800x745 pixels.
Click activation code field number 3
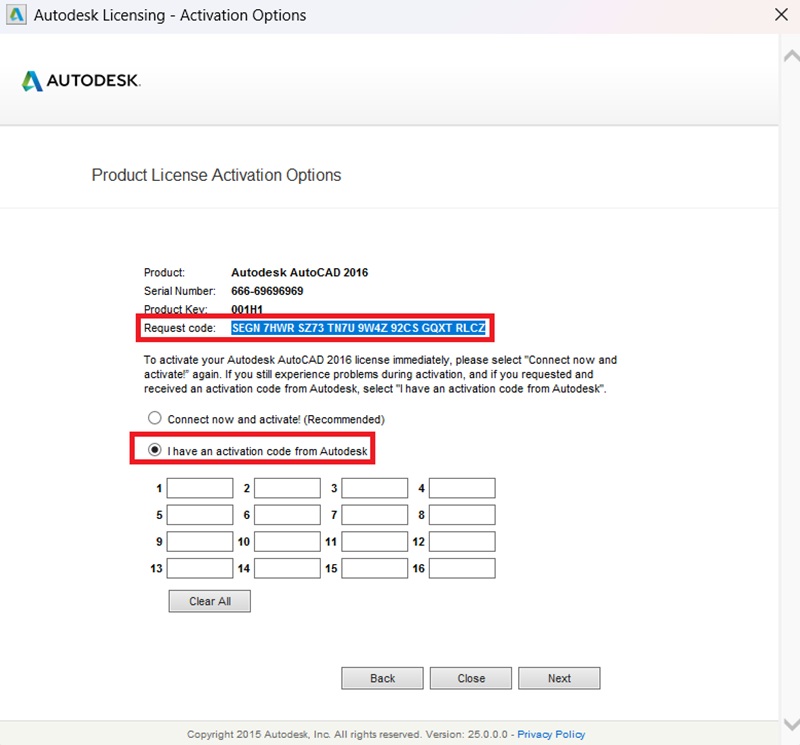[375, 489]
